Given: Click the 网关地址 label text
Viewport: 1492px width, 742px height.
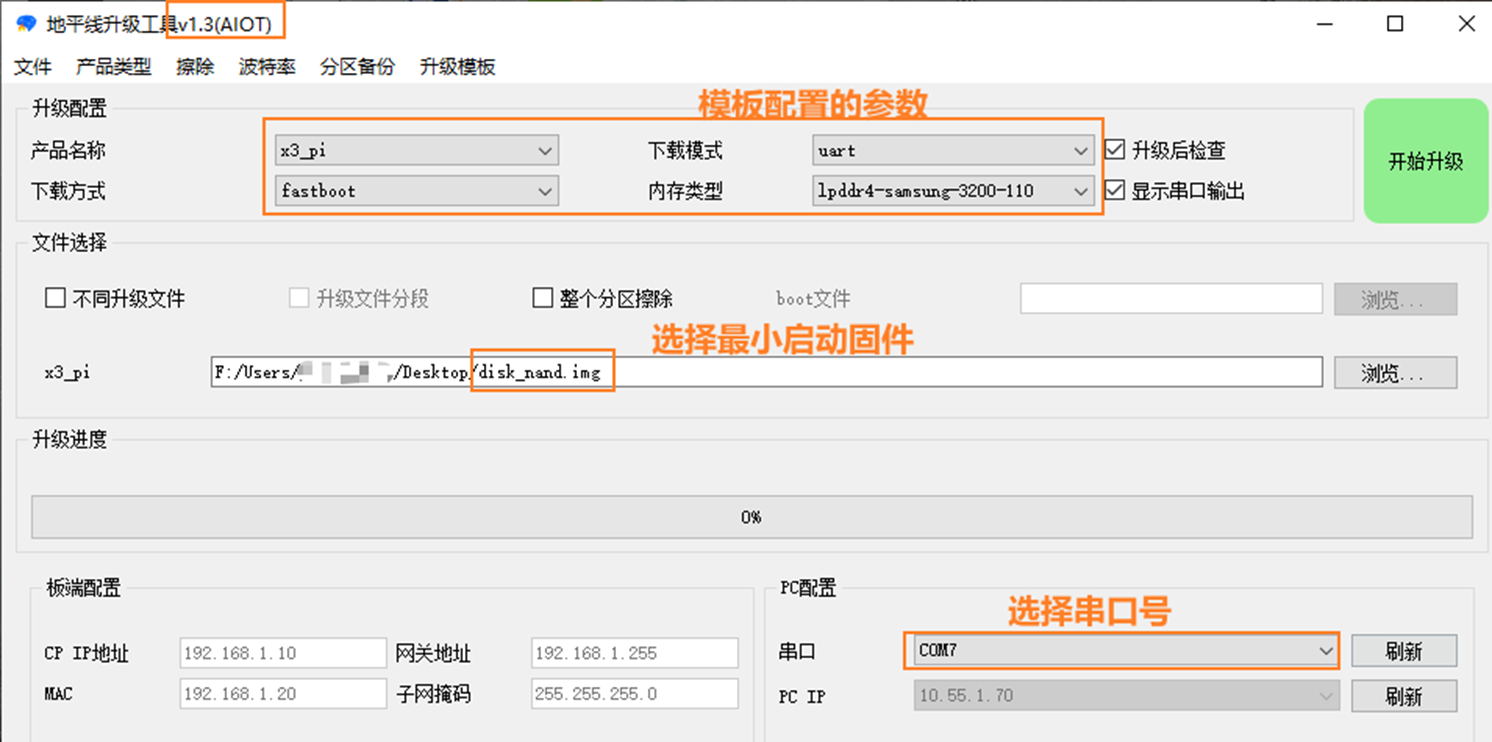Looking at the screenshot, I should tap(433, 654).
